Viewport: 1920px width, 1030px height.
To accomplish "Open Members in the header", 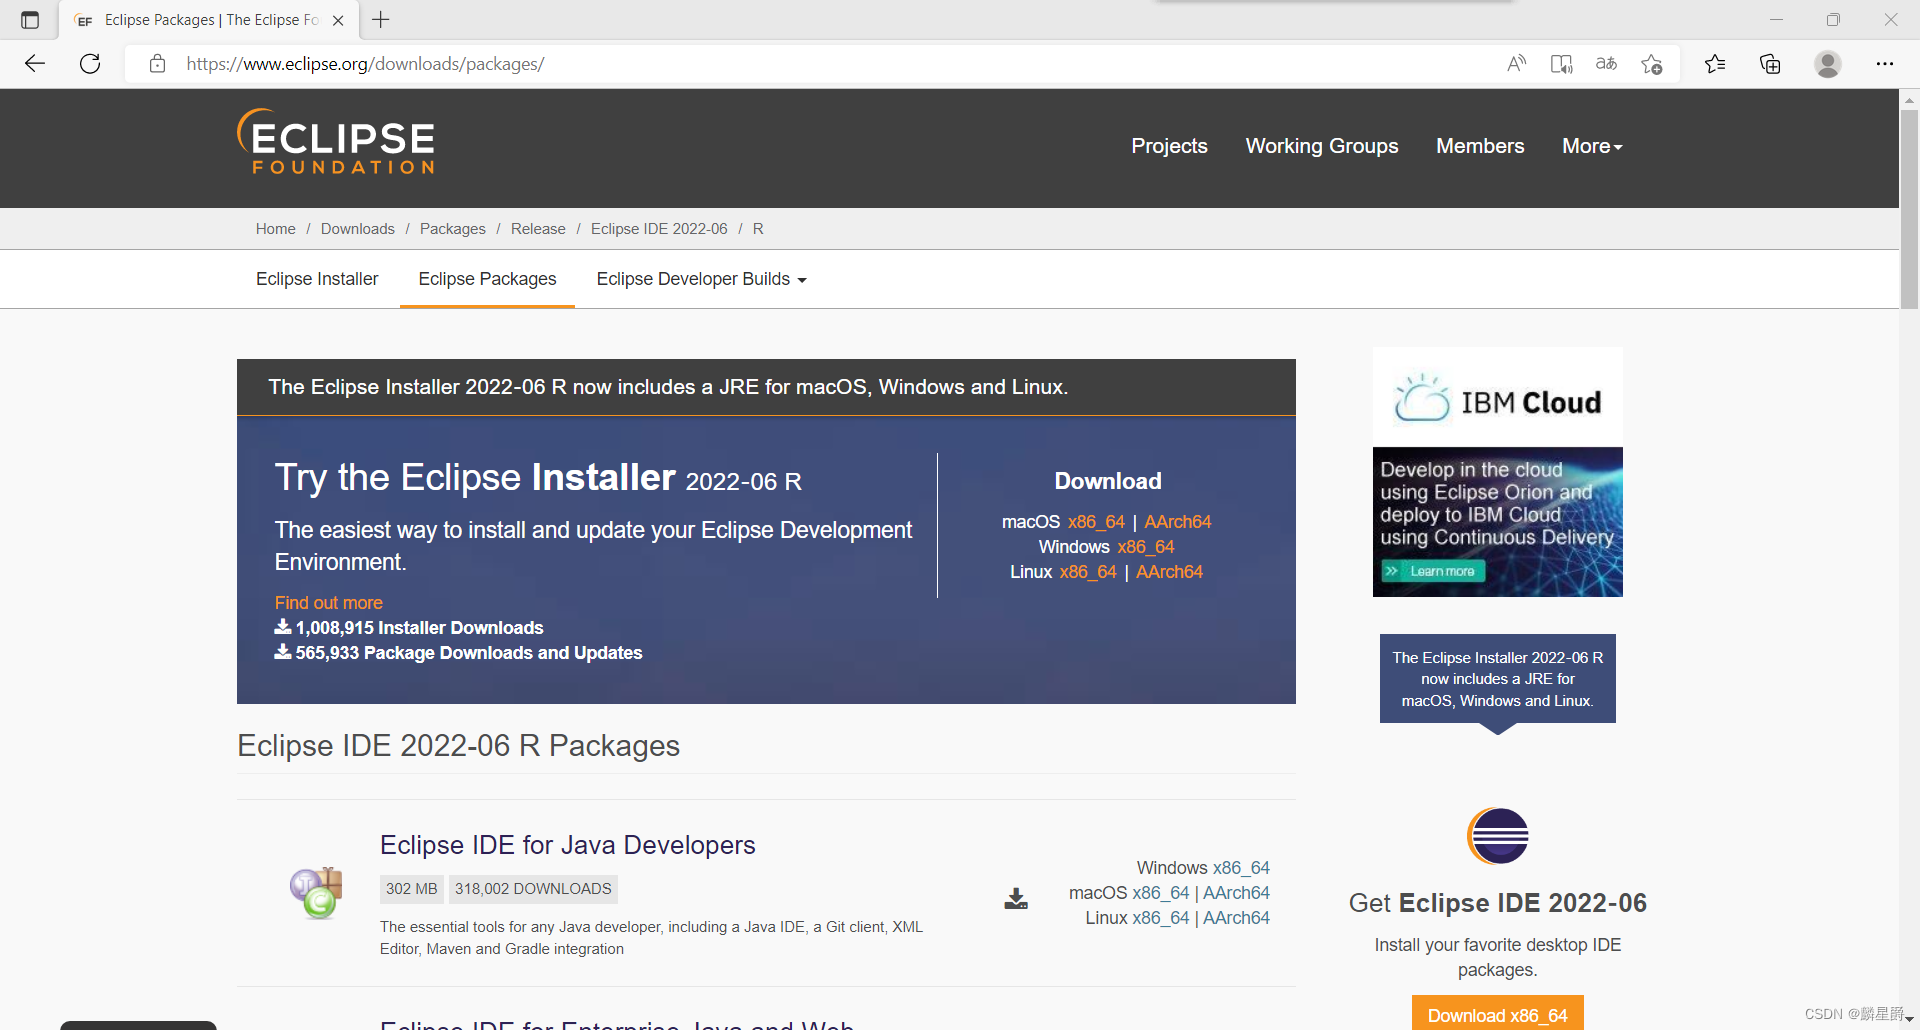I will [1480, 146].
